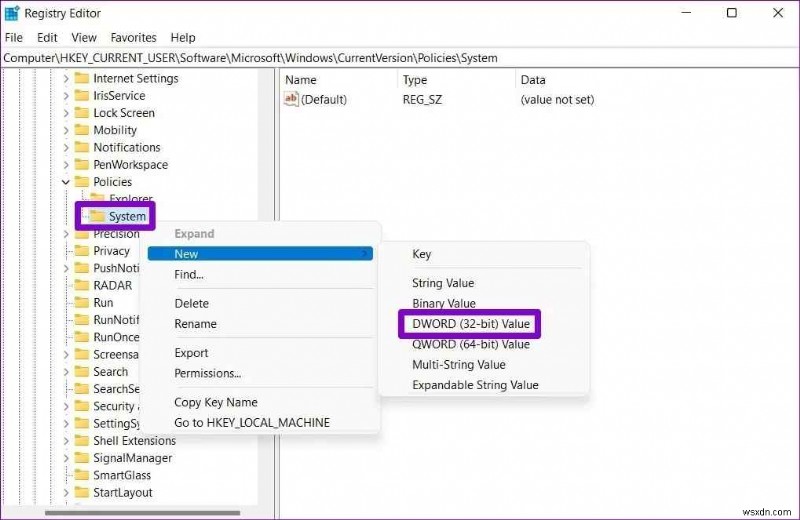Select Expandable String Value
The width and height of the screenshot is (800, 520).
click(475, 385)
